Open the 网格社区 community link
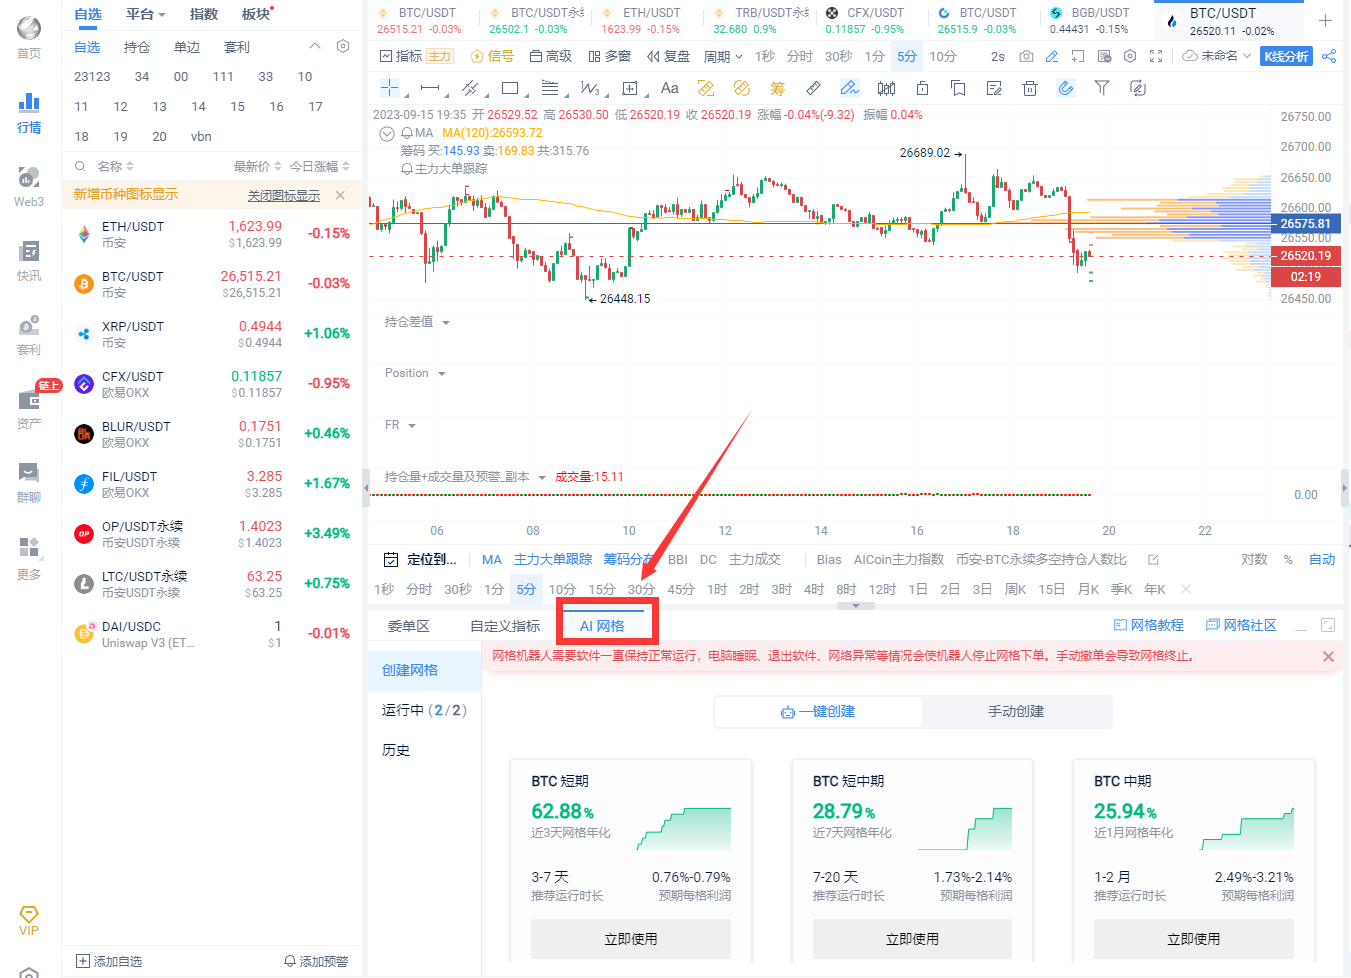Viewport: 1351px width, 978px height. (1241, 625)
